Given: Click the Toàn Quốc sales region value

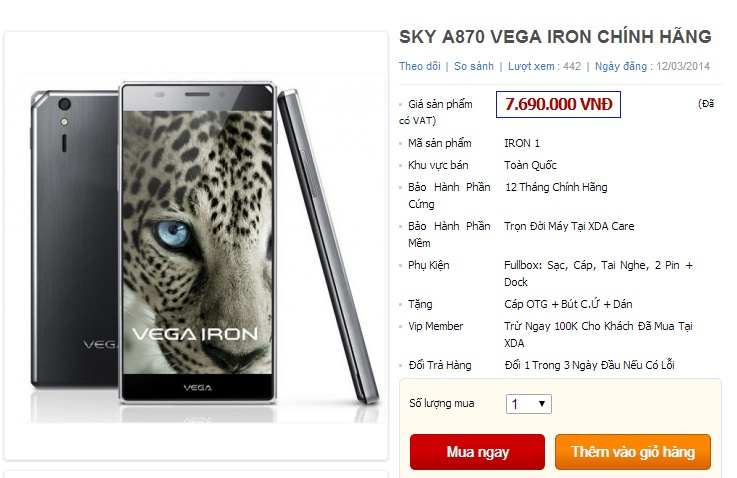Looking at the screenshot, I should coord(531,165).
